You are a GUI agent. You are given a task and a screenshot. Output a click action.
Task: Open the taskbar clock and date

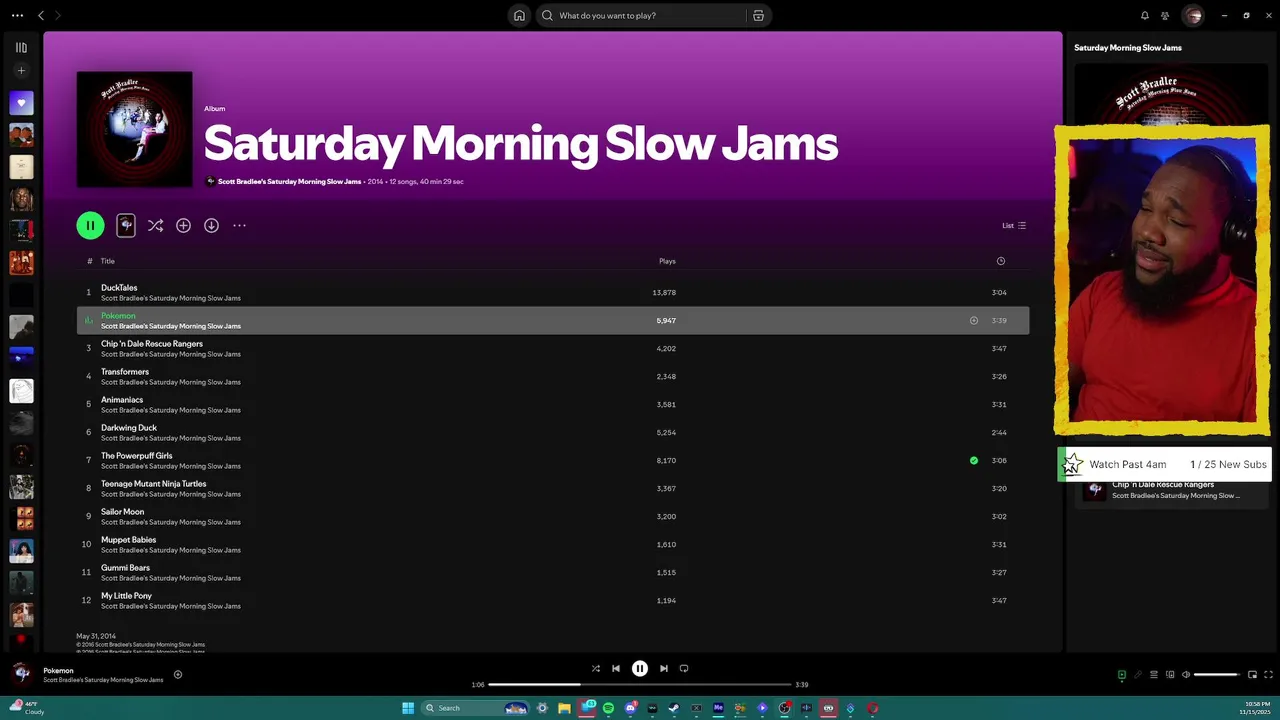pyautogui.click(x=1254, y=708)
